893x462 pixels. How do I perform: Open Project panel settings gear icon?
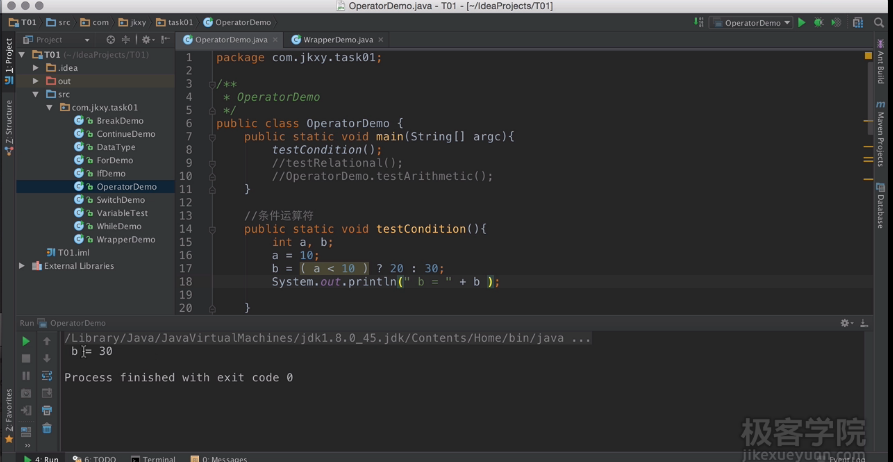click(x=147, y=40)
